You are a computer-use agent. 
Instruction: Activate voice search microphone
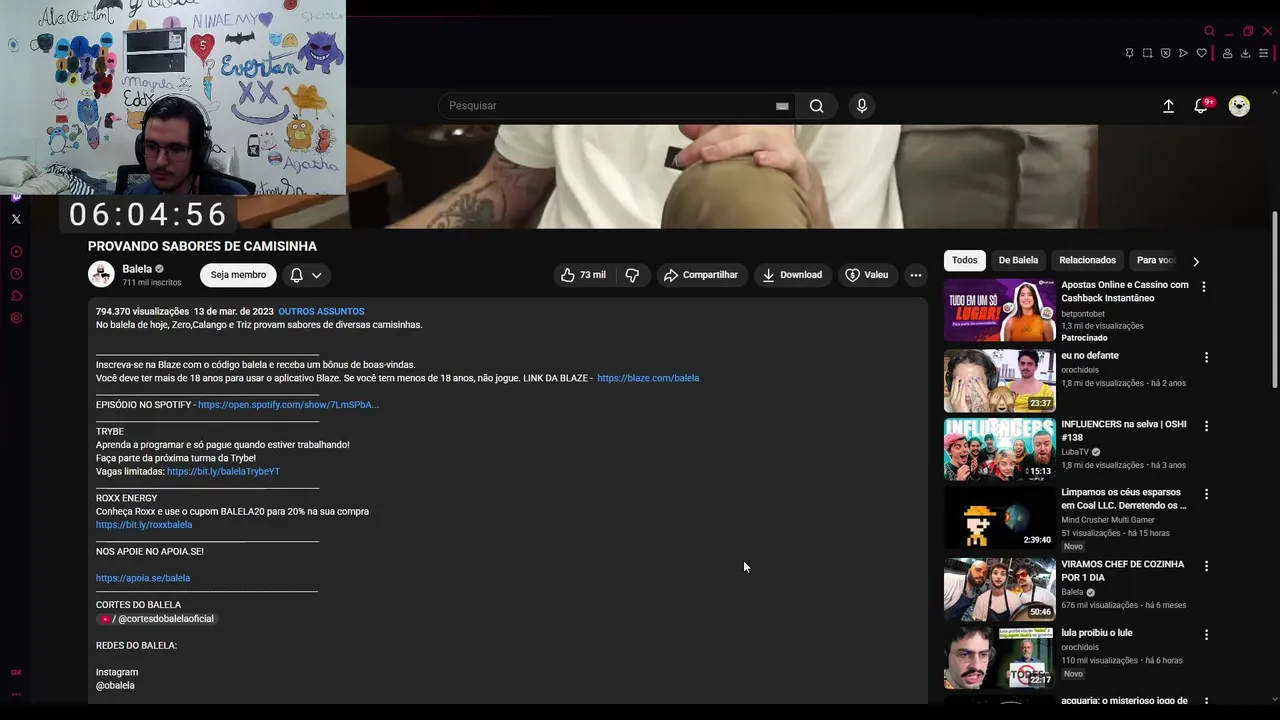pyautogui.click(x=861, y=106)
